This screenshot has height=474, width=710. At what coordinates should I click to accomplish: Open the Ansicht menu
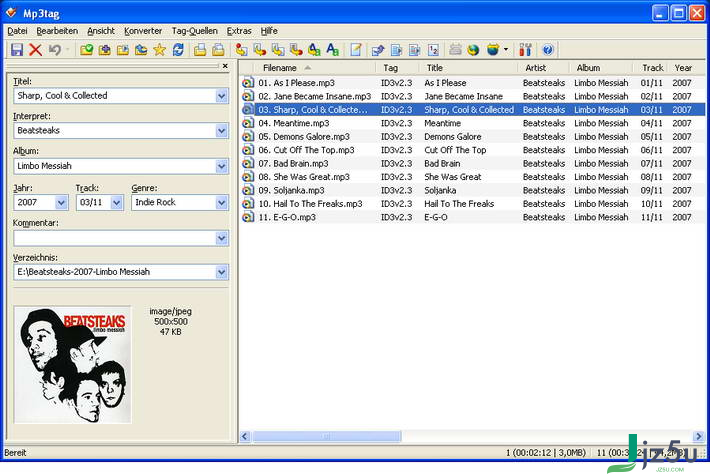pyautogui.click(x=101, y=31)
